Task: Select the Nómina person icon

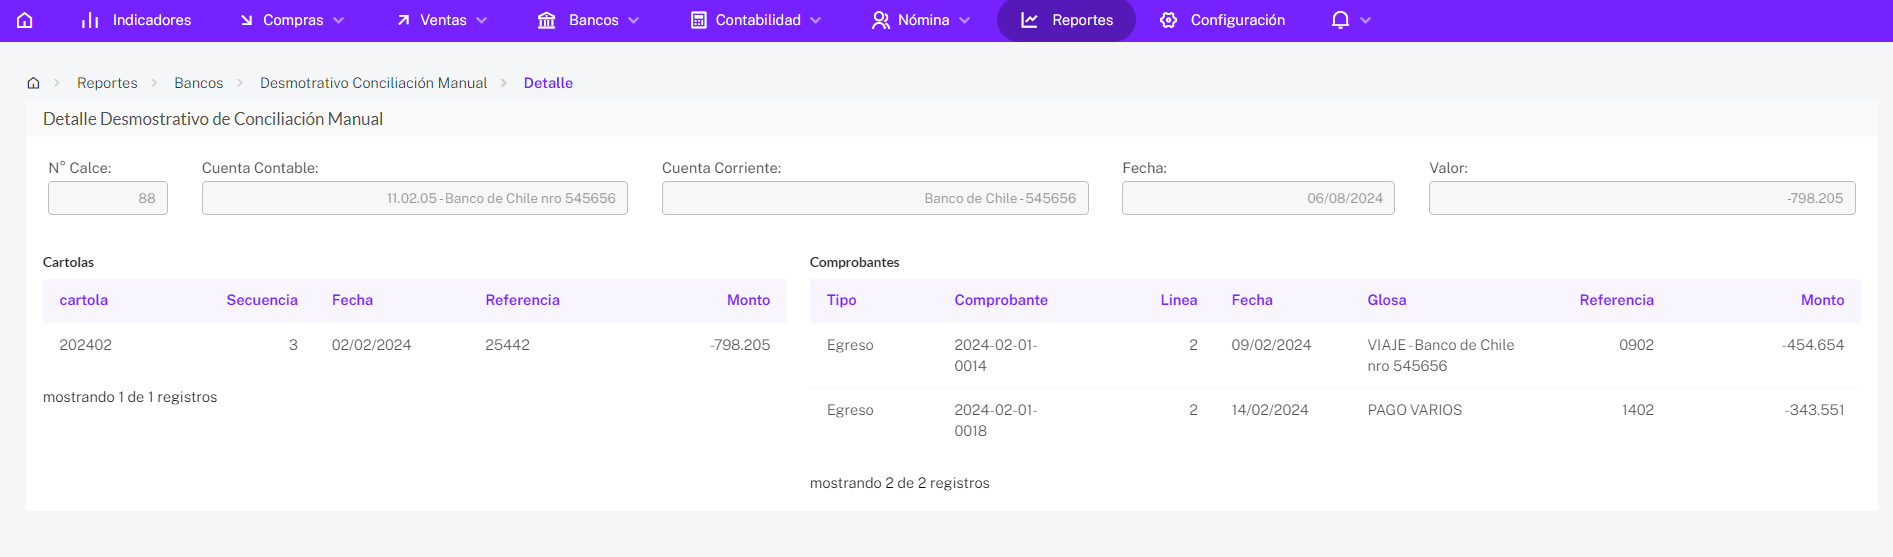Action: 880,20
